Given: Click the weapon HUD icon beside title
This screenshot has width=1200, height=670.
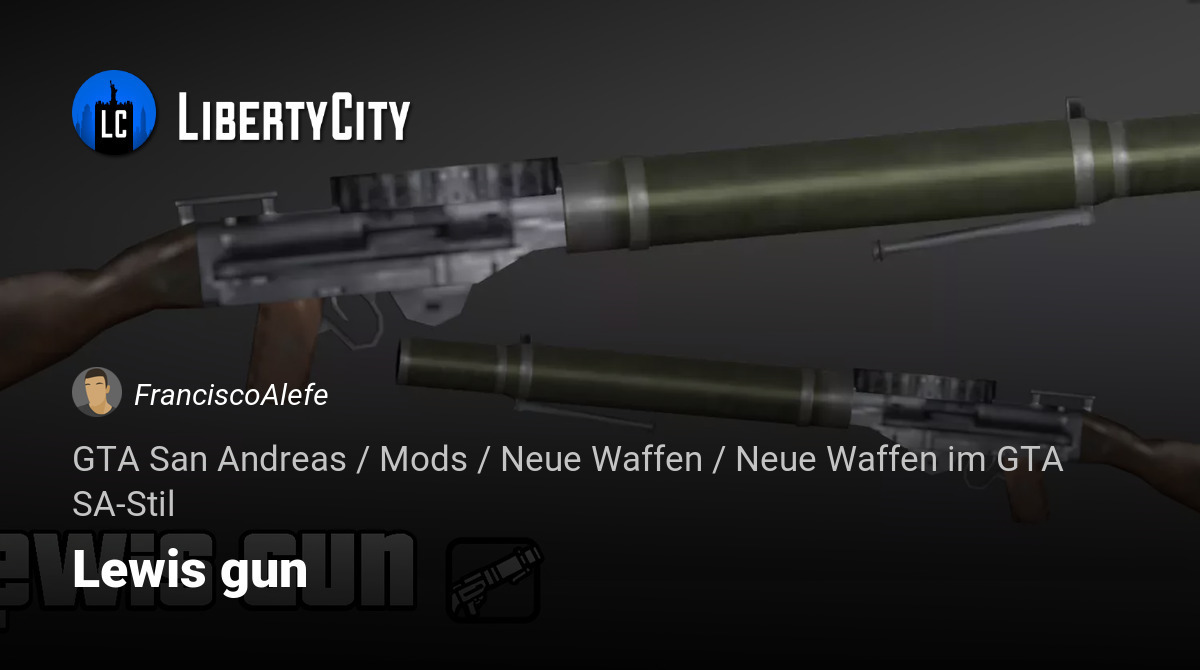Looking at the screenshot, I should (x=493, y=580).
